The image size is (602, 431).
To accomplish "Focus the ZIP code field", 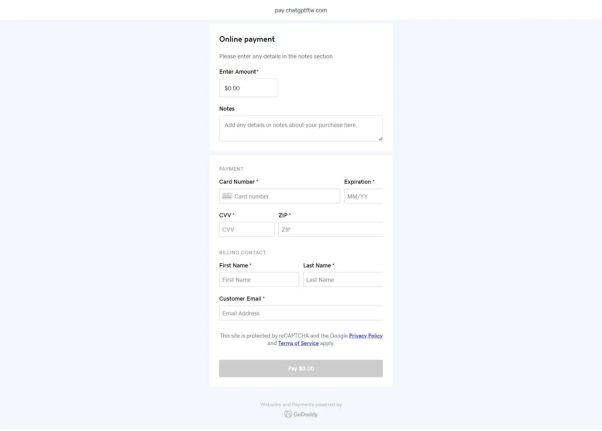I will pos(330,230).
